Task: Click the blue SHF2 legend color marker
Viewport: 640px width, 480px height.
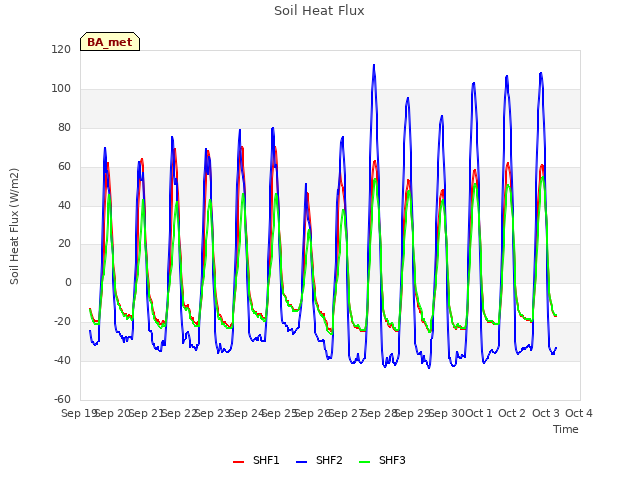Action: coord(301,462)
